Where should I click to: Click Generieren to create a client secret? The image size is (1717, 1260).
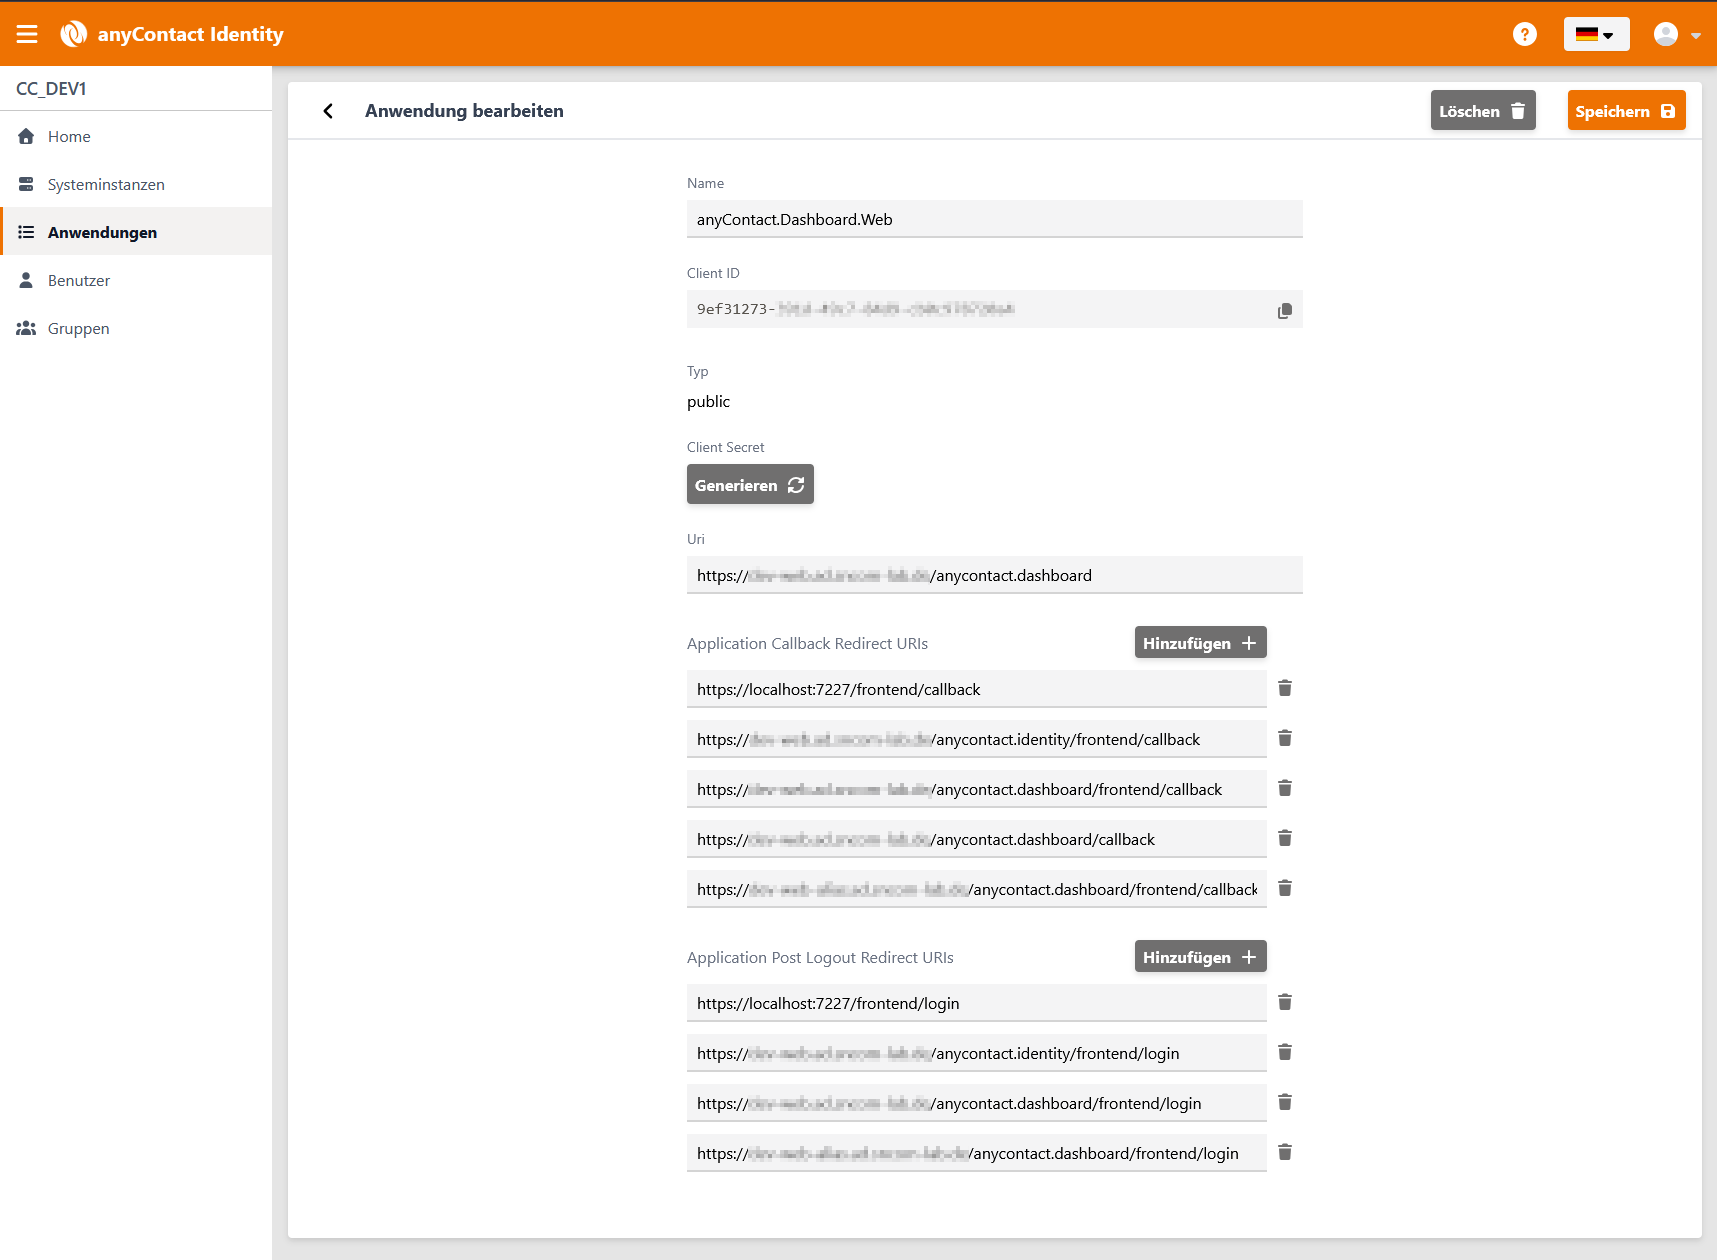coord(750,485)
